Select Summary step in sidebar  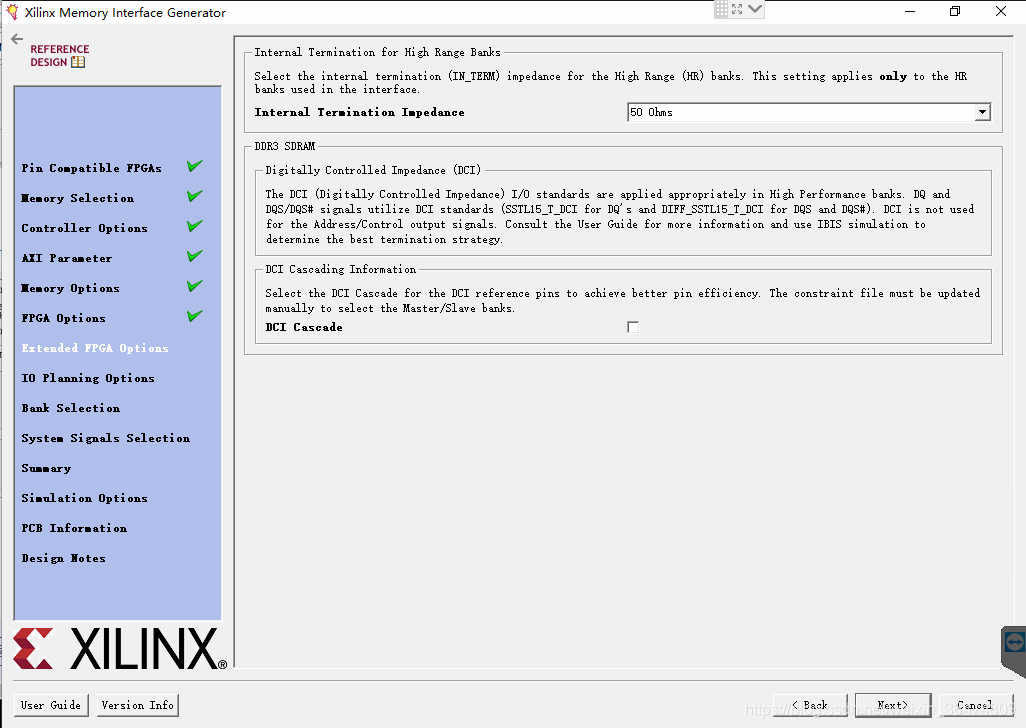(x=46, y=469)
